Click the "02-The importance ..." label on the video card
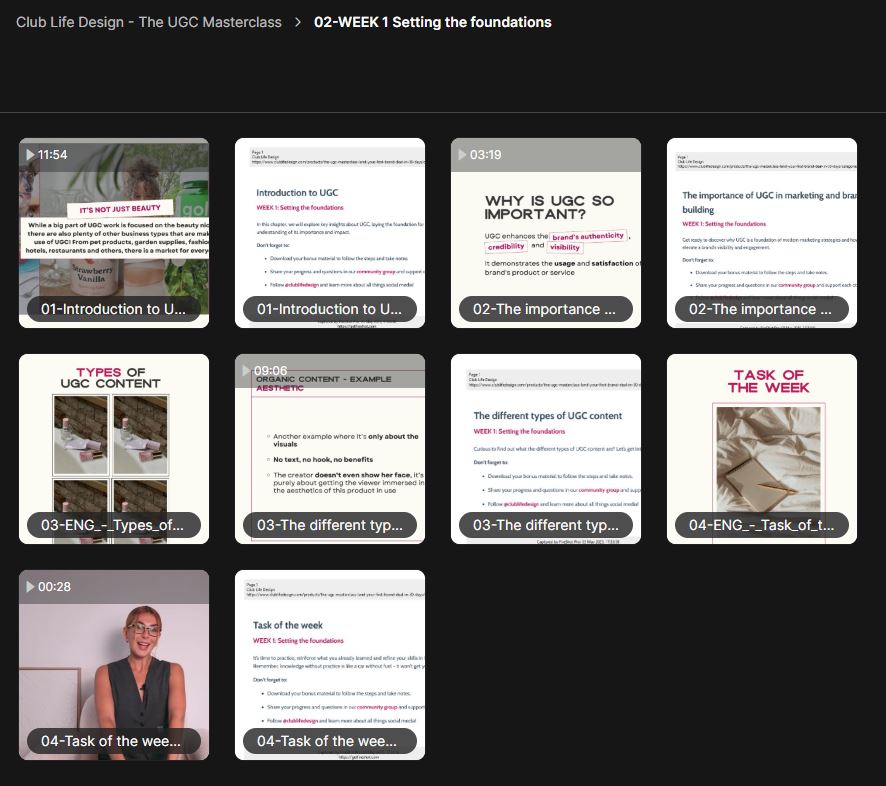The height and width of the screenshot is (786, 886). click(546, 309)
